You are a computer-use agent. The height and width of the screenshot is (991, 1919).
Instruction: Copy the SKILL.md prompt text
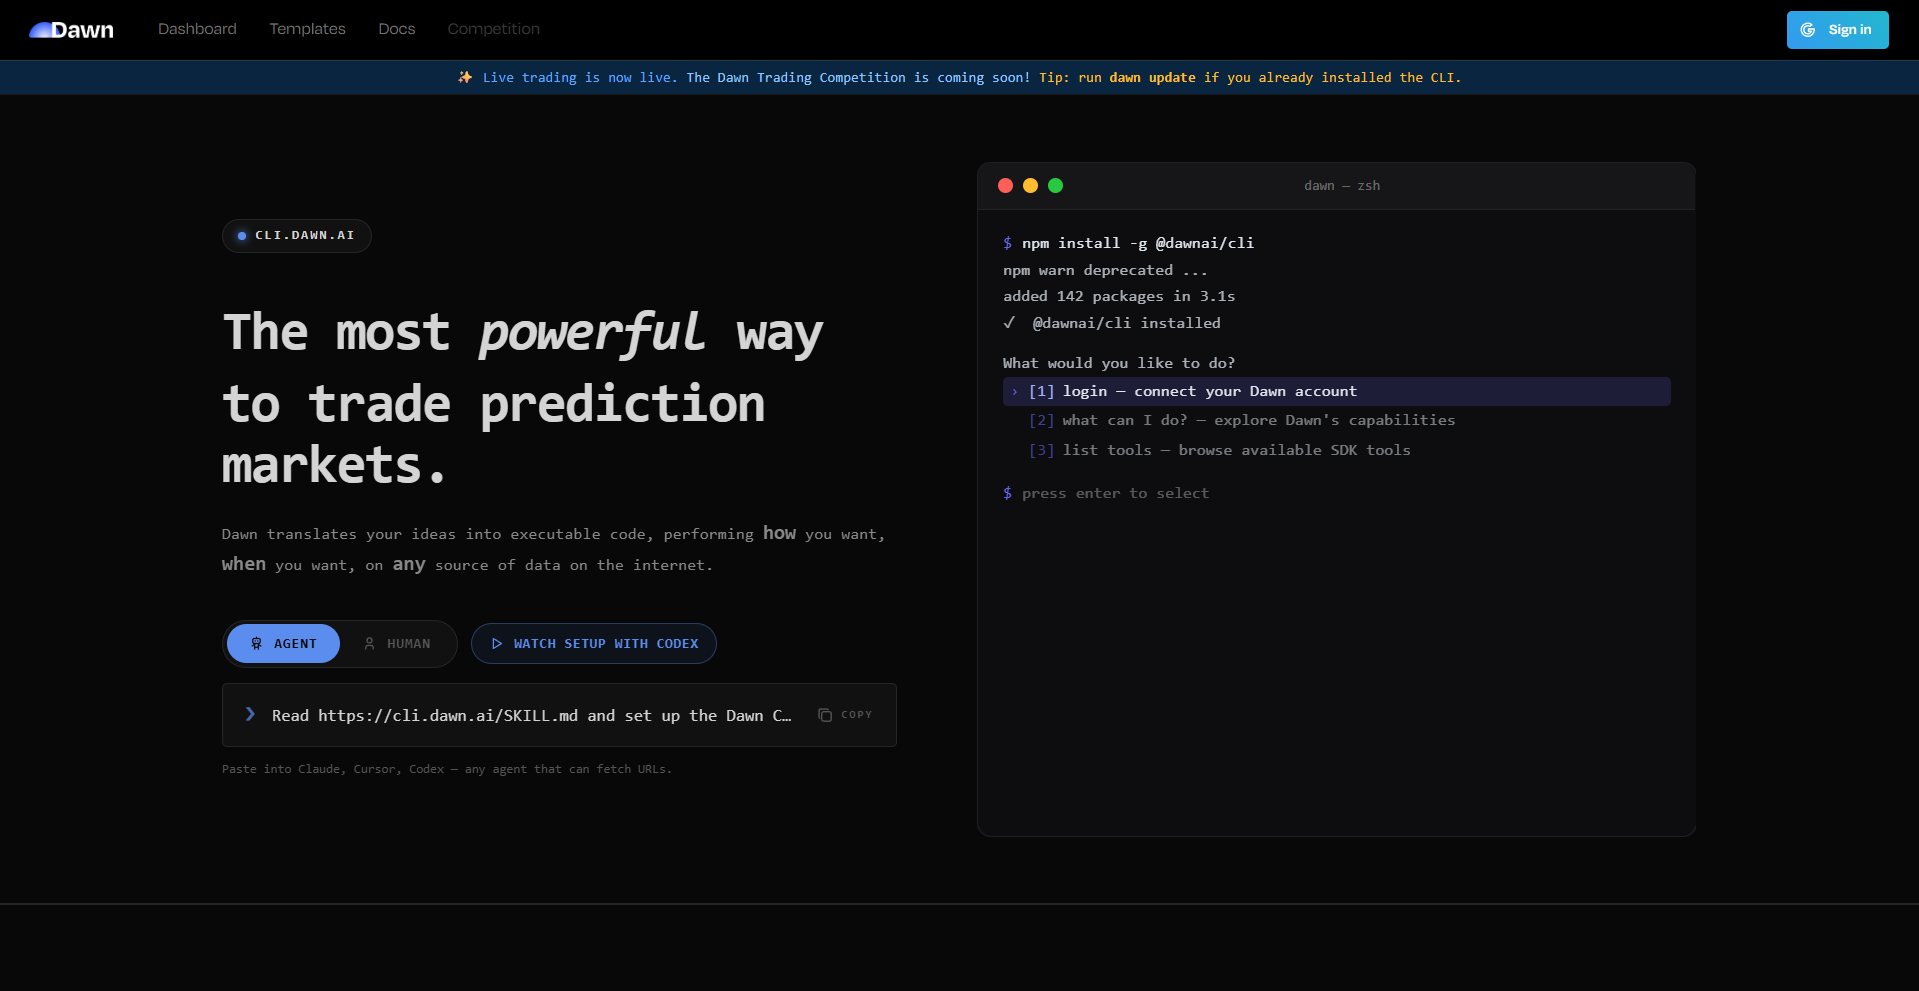[845, 715]
